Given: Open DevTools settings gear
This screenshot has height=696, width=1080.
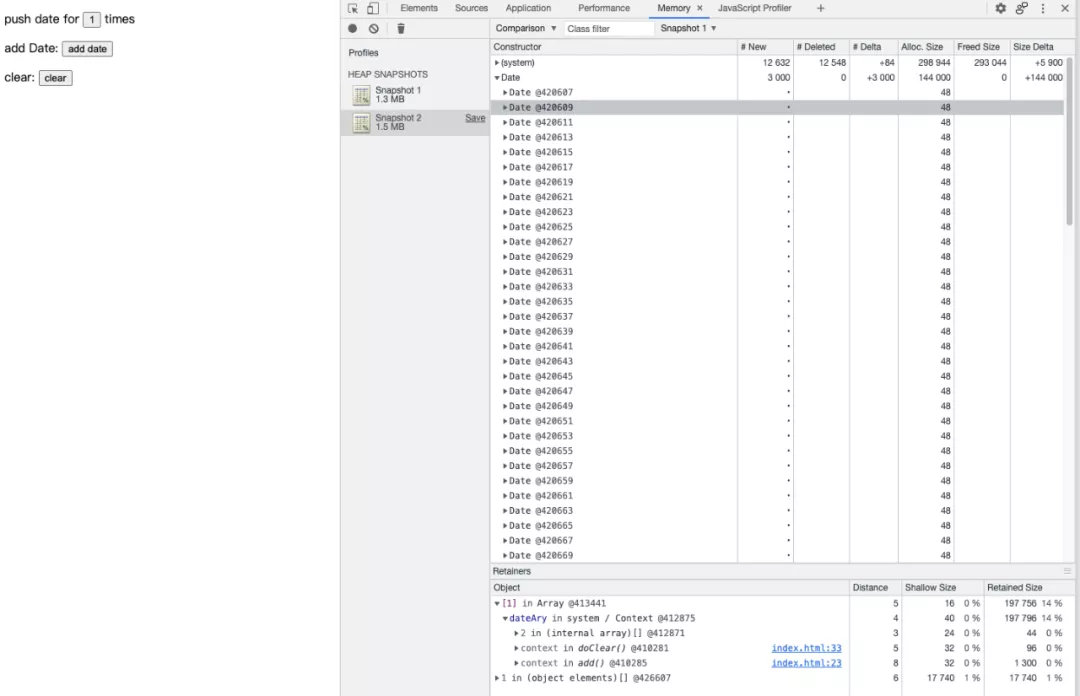Looking at the screenshot, I should click(x=1000, y=8).
